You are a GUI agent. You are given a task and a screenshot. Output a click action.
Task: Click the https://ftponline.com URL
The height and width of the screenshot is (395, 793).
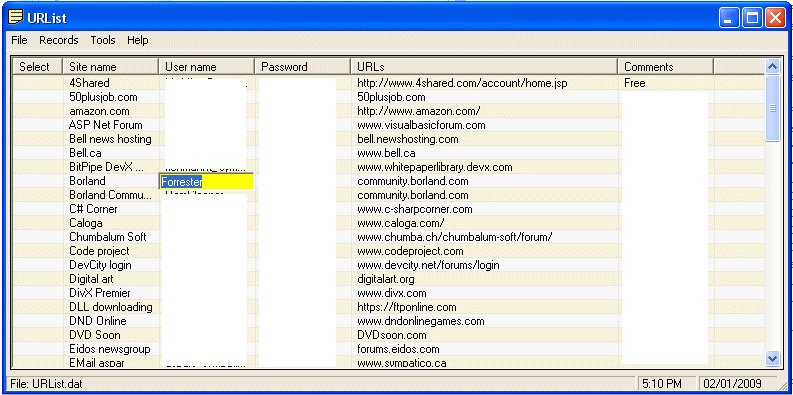tap(407, 307)
